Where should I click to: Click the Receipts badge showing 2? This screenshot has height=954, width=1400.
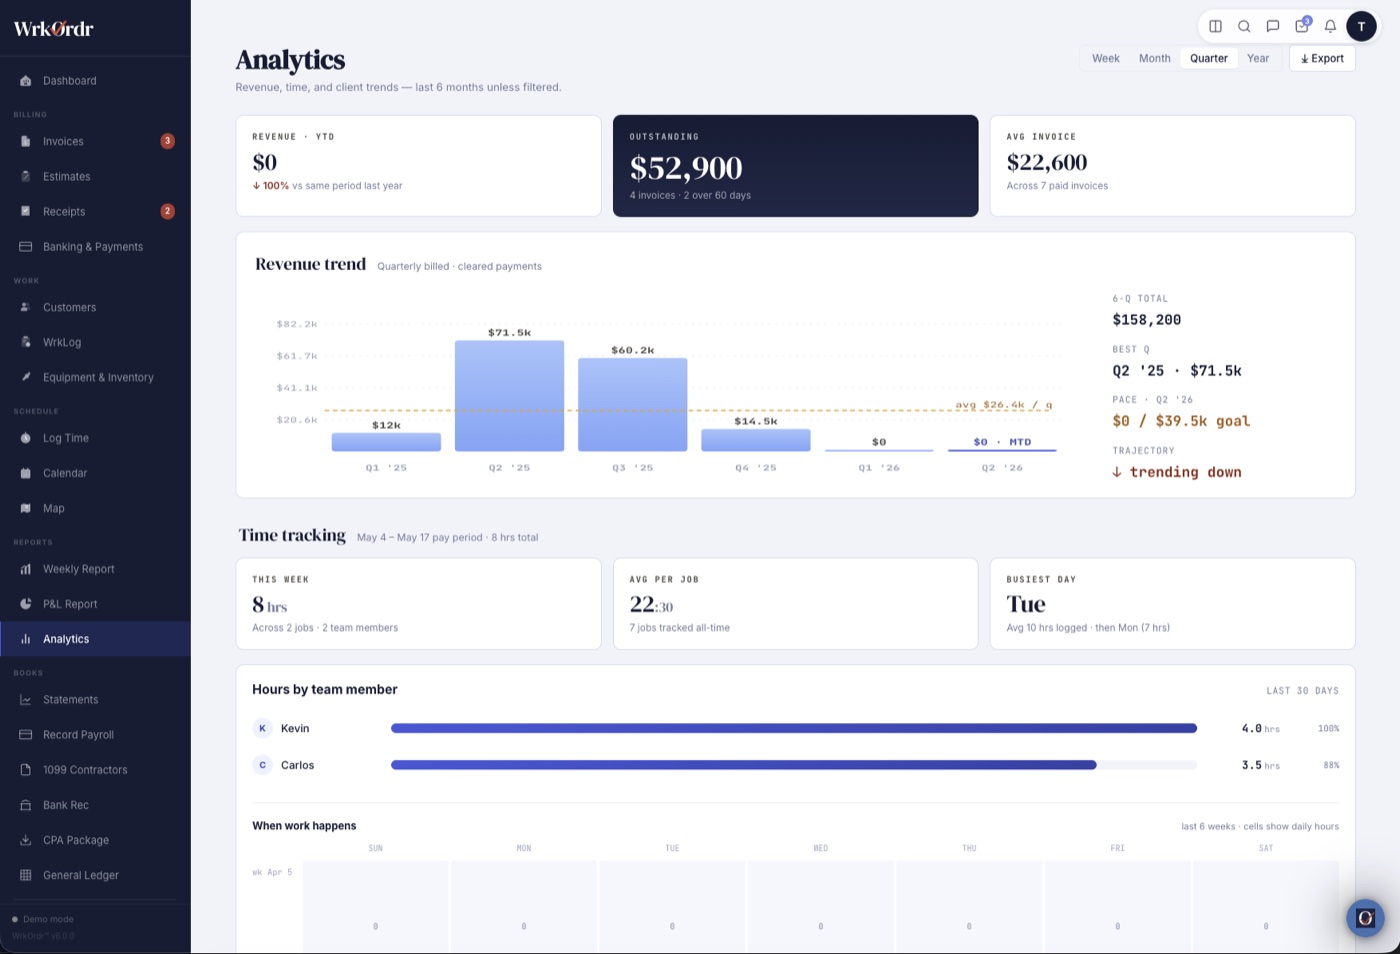point(167,212)
